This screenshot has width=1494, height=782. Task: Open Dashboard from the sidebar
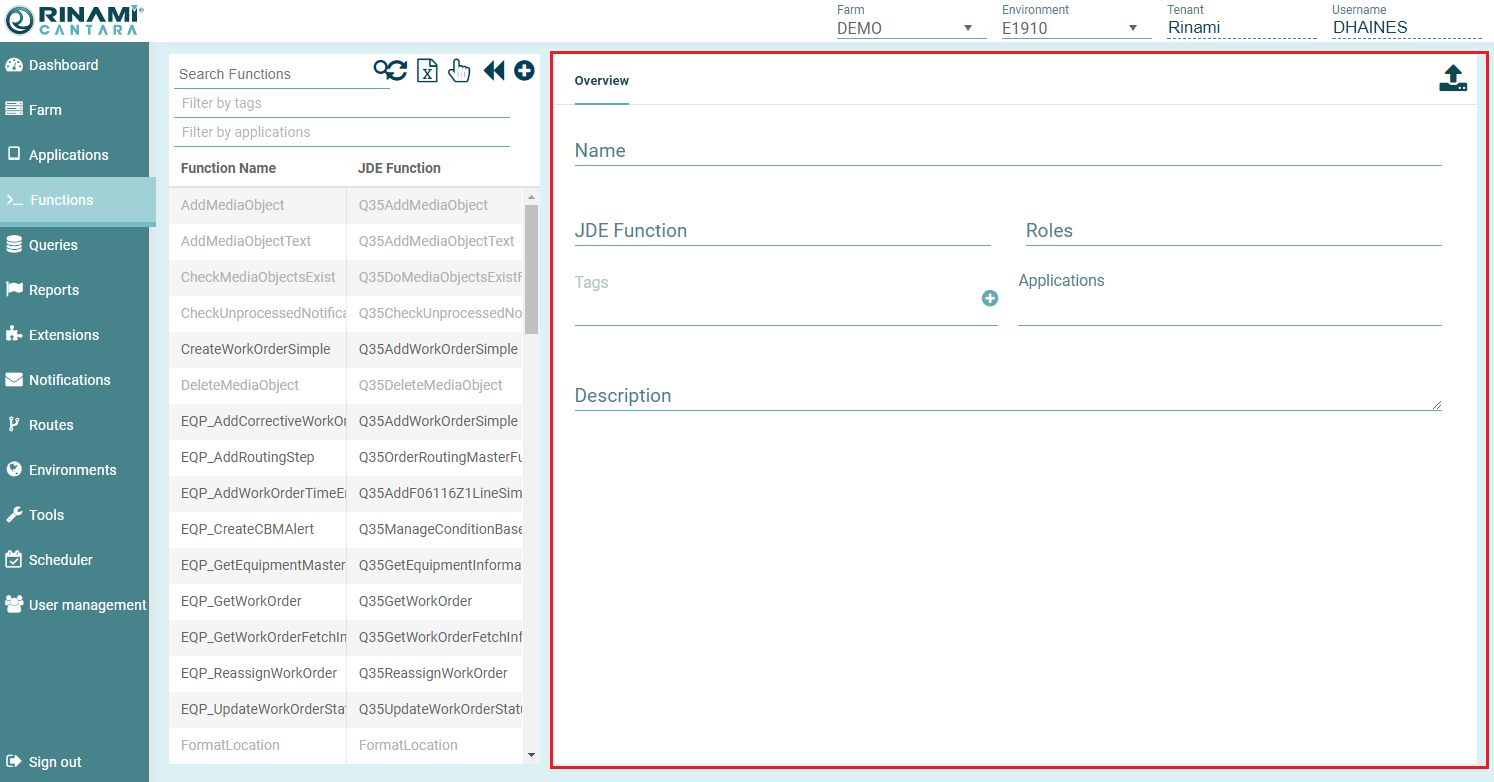[x=63, y=65]
